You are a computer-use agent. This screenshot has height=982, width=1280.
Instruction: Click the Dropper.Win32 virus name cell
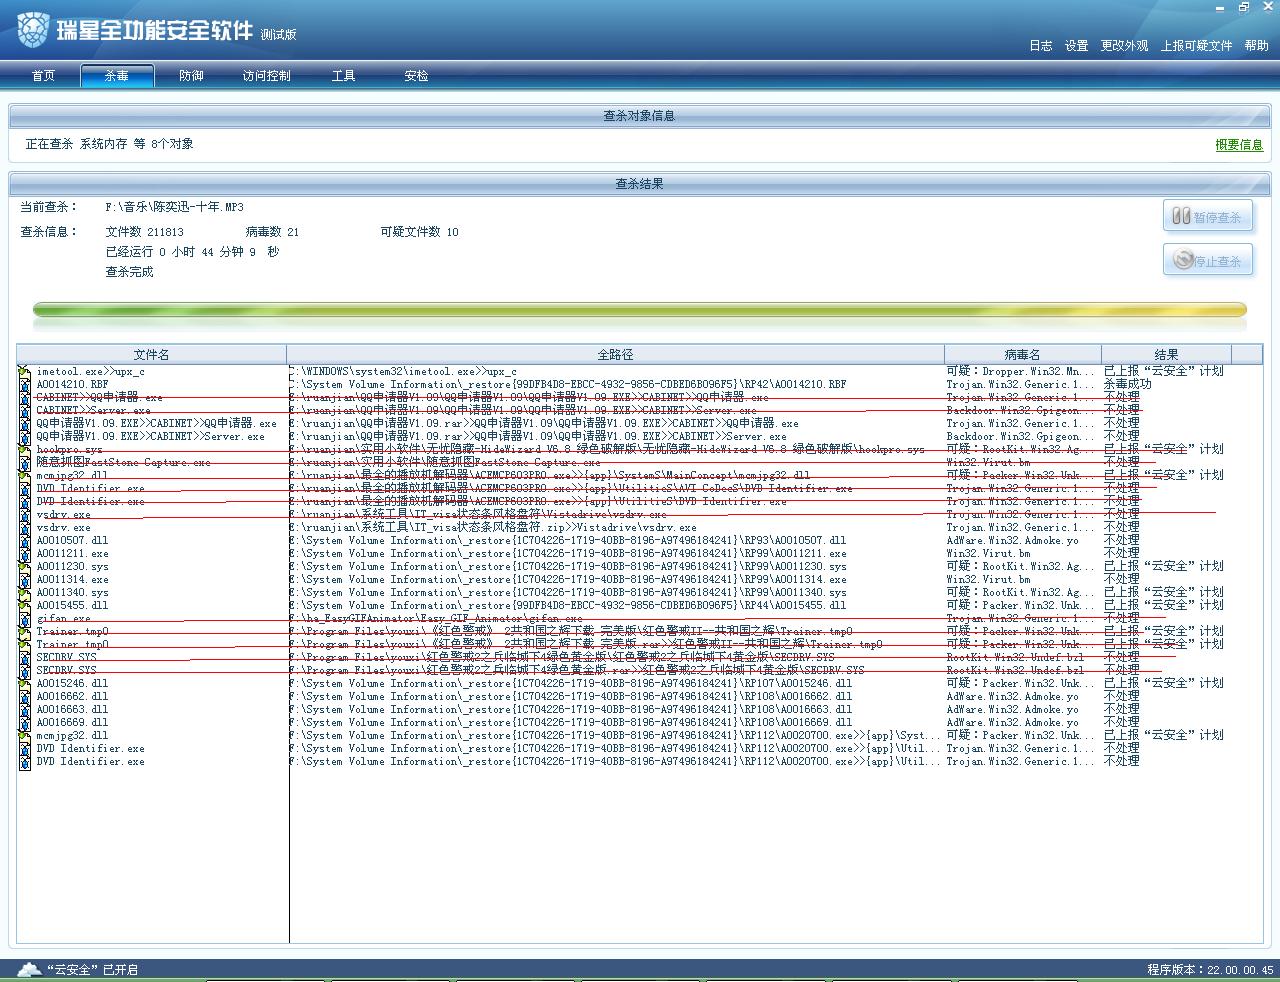coord(1021,372)
